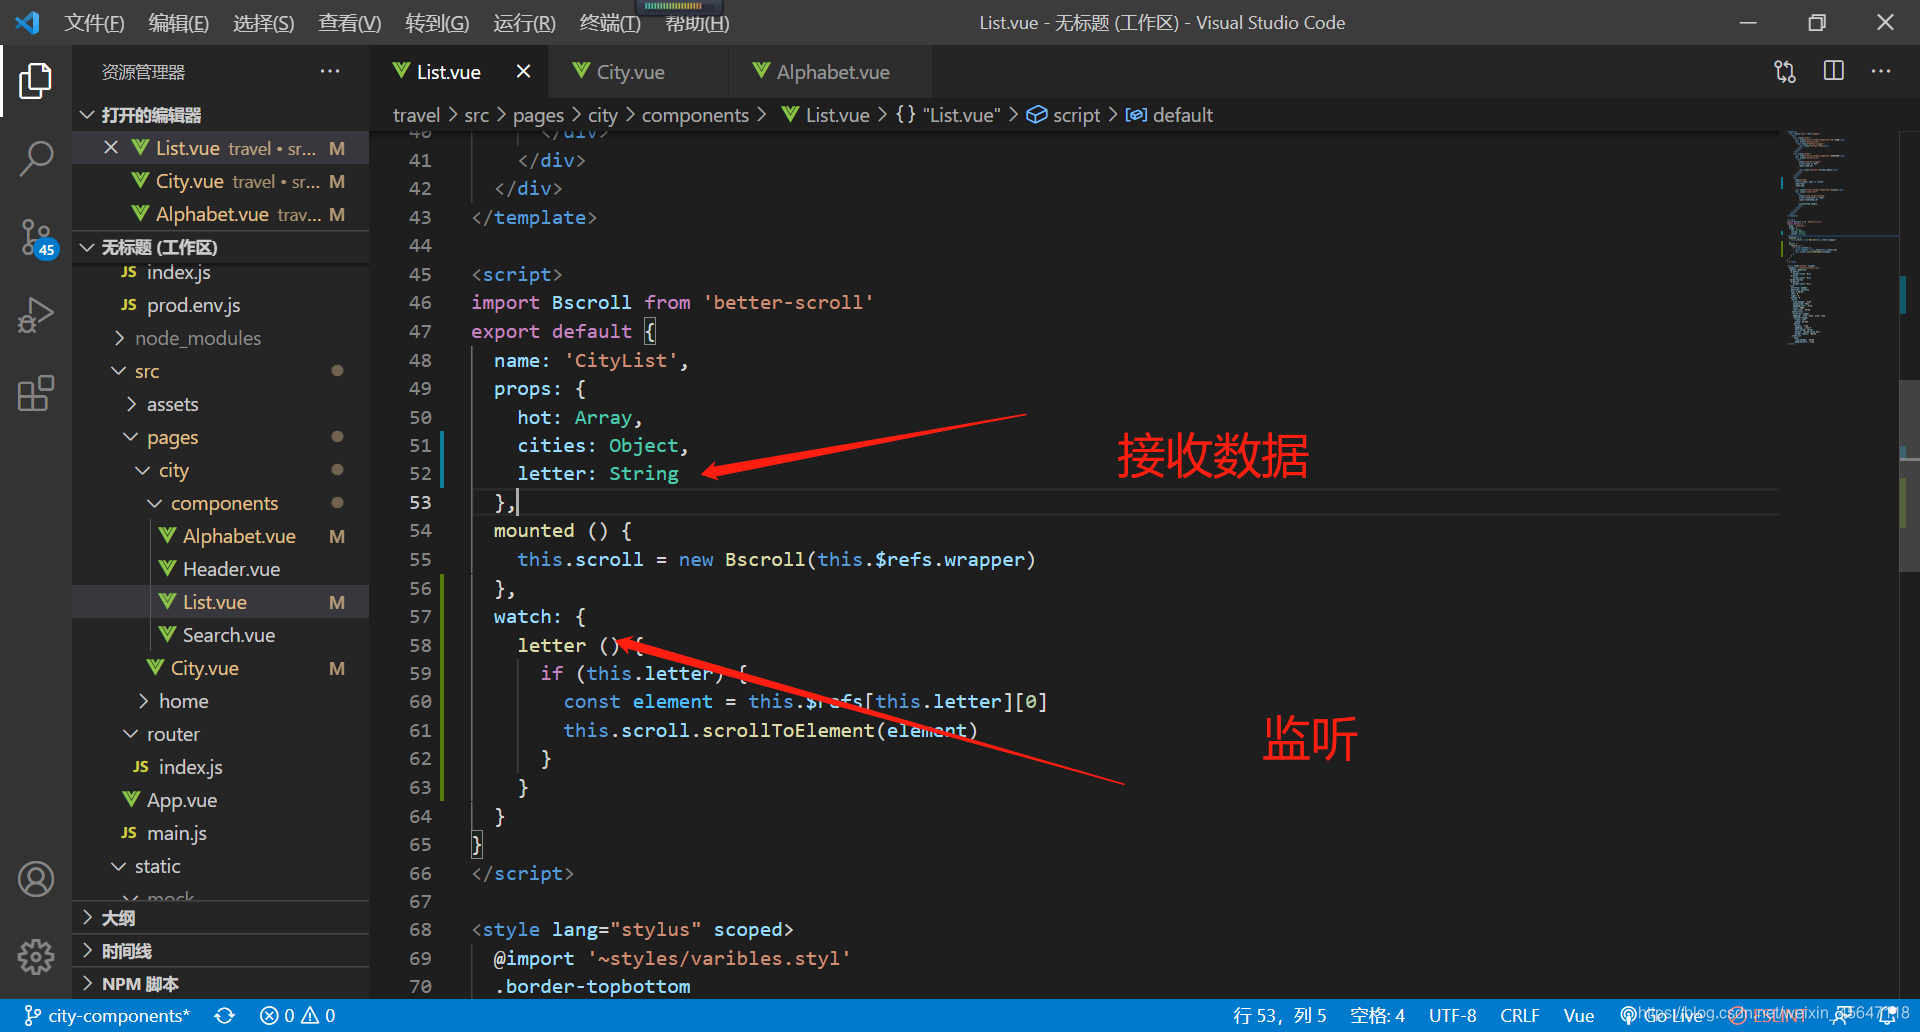Open main.js file in explorer

[176, 833]
